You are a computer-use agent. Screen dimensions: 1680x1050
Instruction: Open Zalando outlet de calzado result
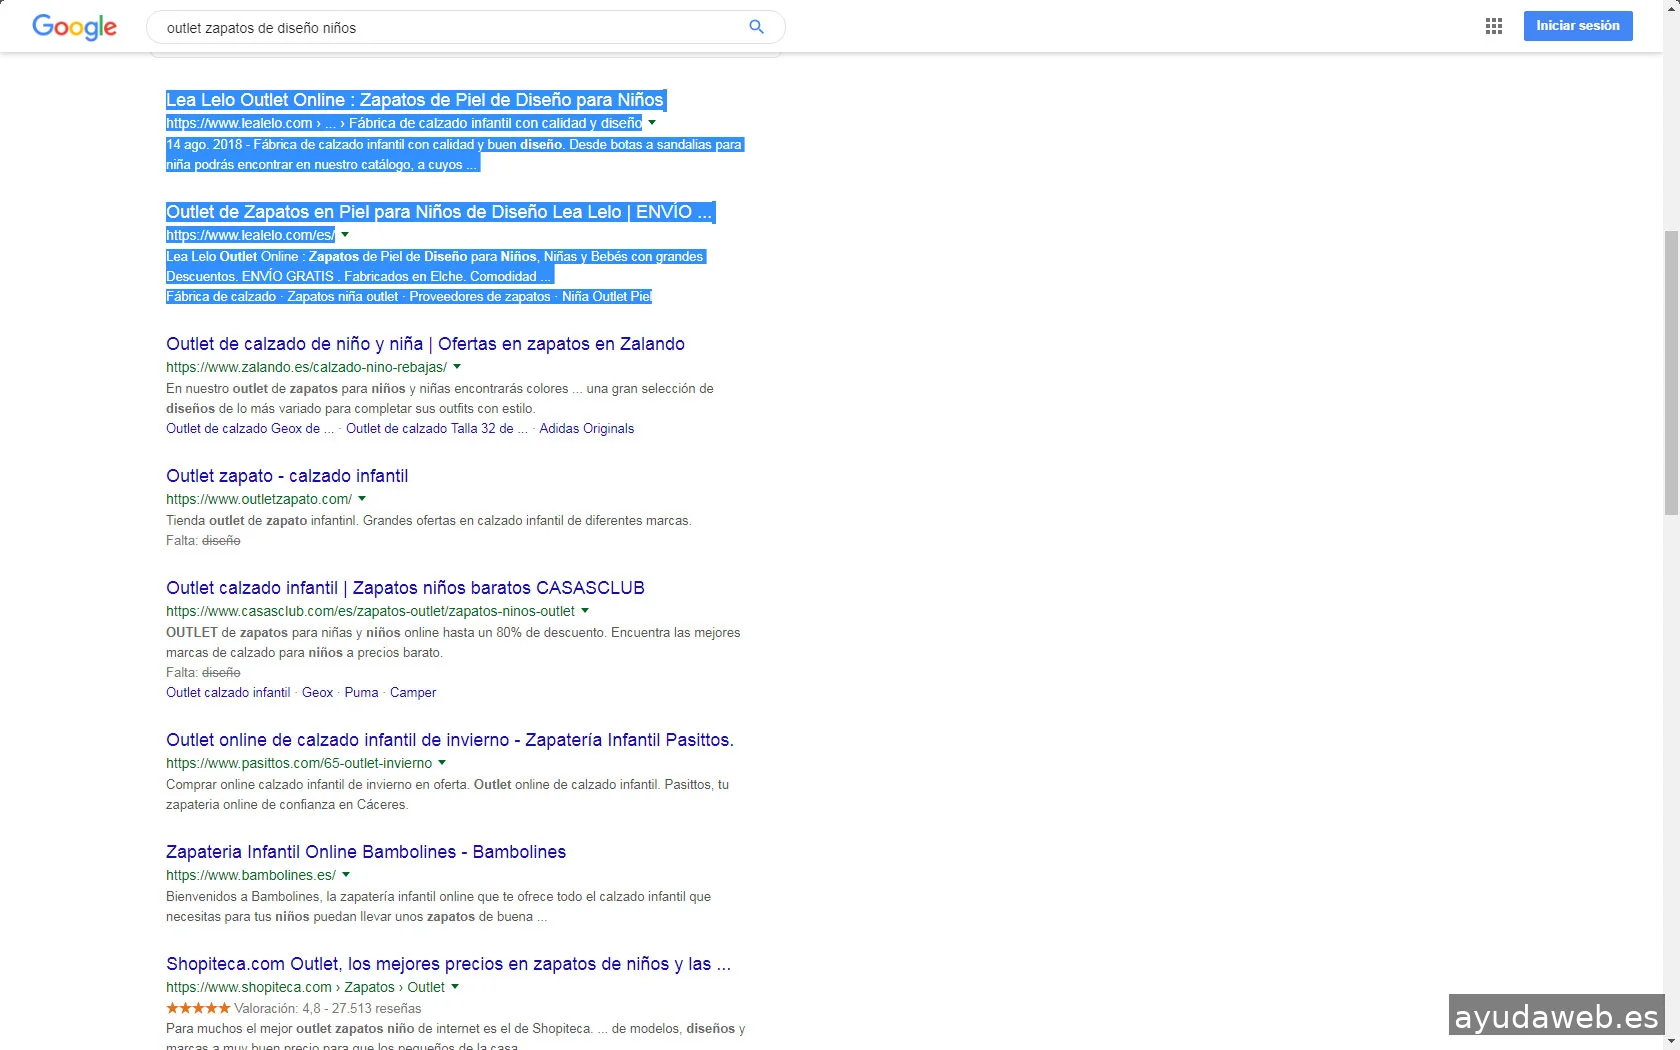[425, 344]
